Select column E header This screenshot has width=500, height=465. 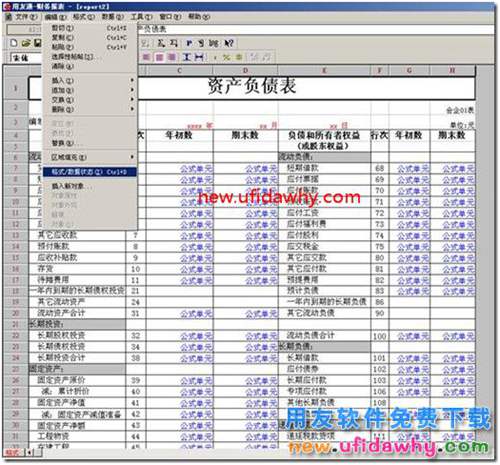[324, 70]
